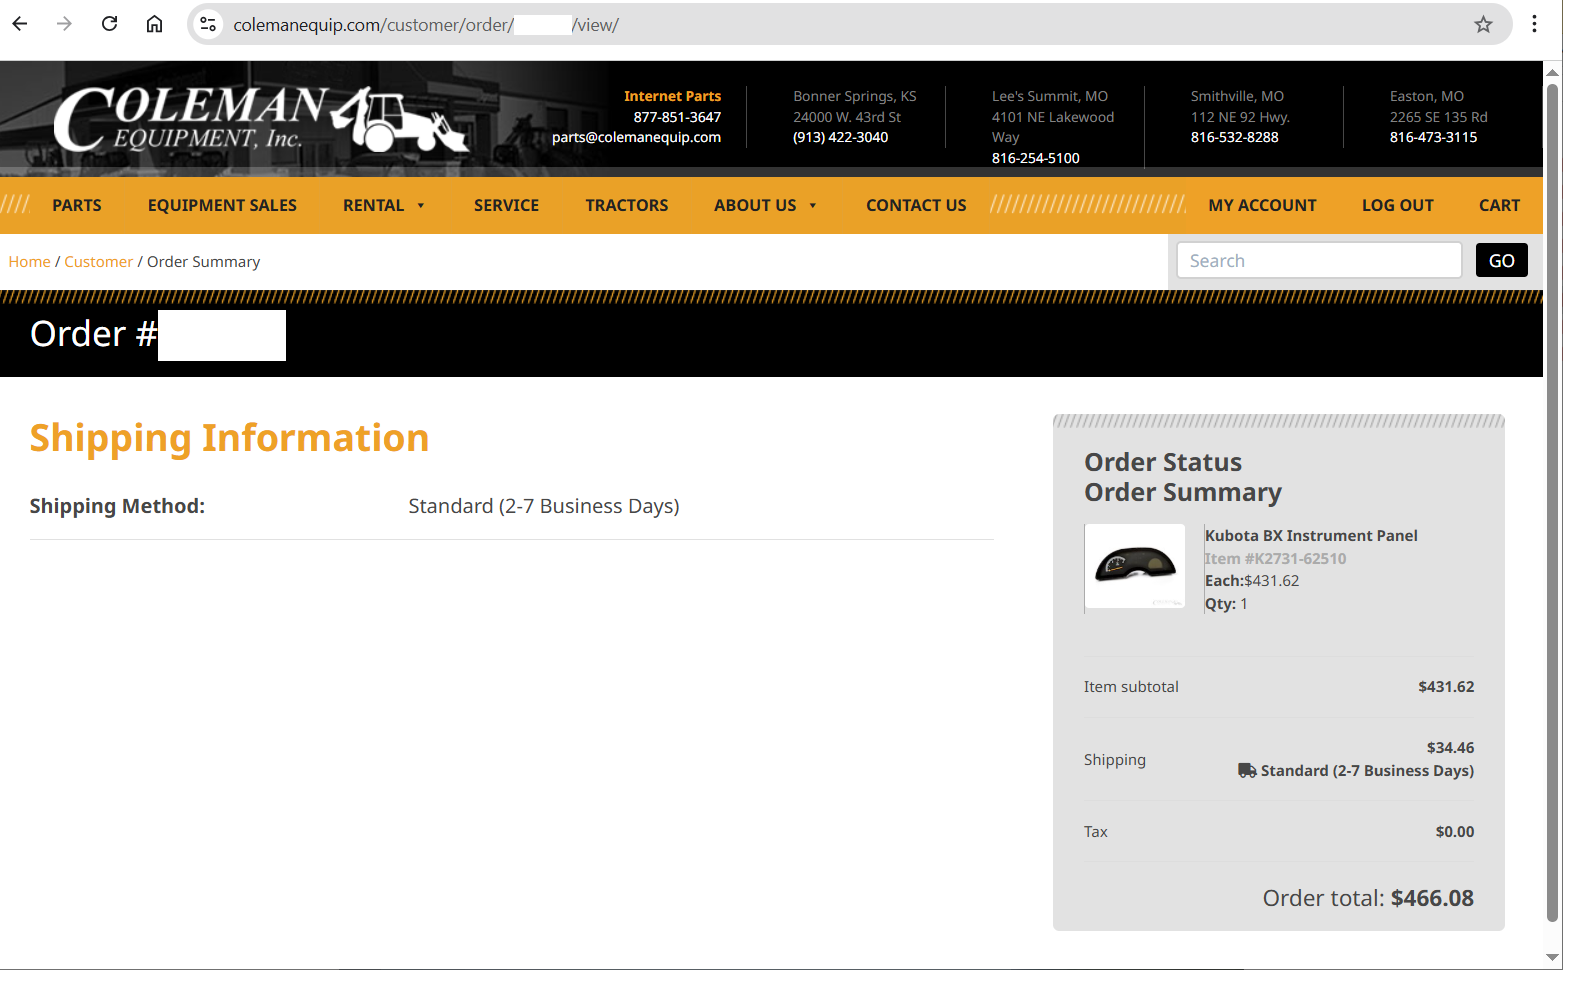Click the Order Status heading

pyautogui.click(x=1163, y=462)
